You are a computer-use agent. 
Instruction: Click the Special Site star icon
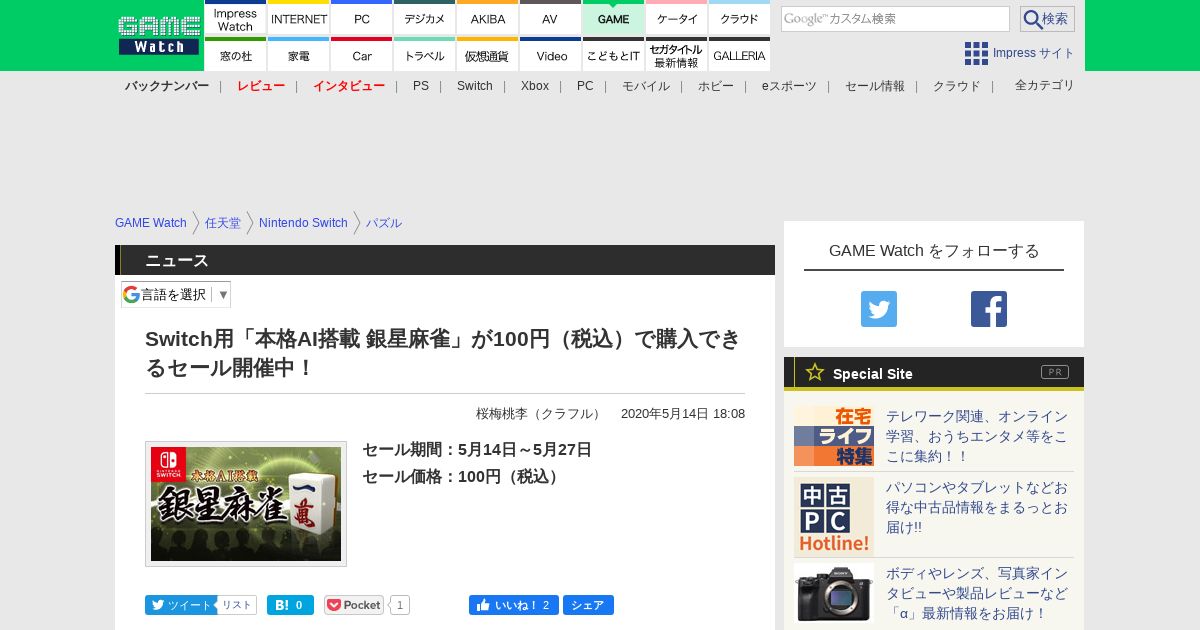815,372
